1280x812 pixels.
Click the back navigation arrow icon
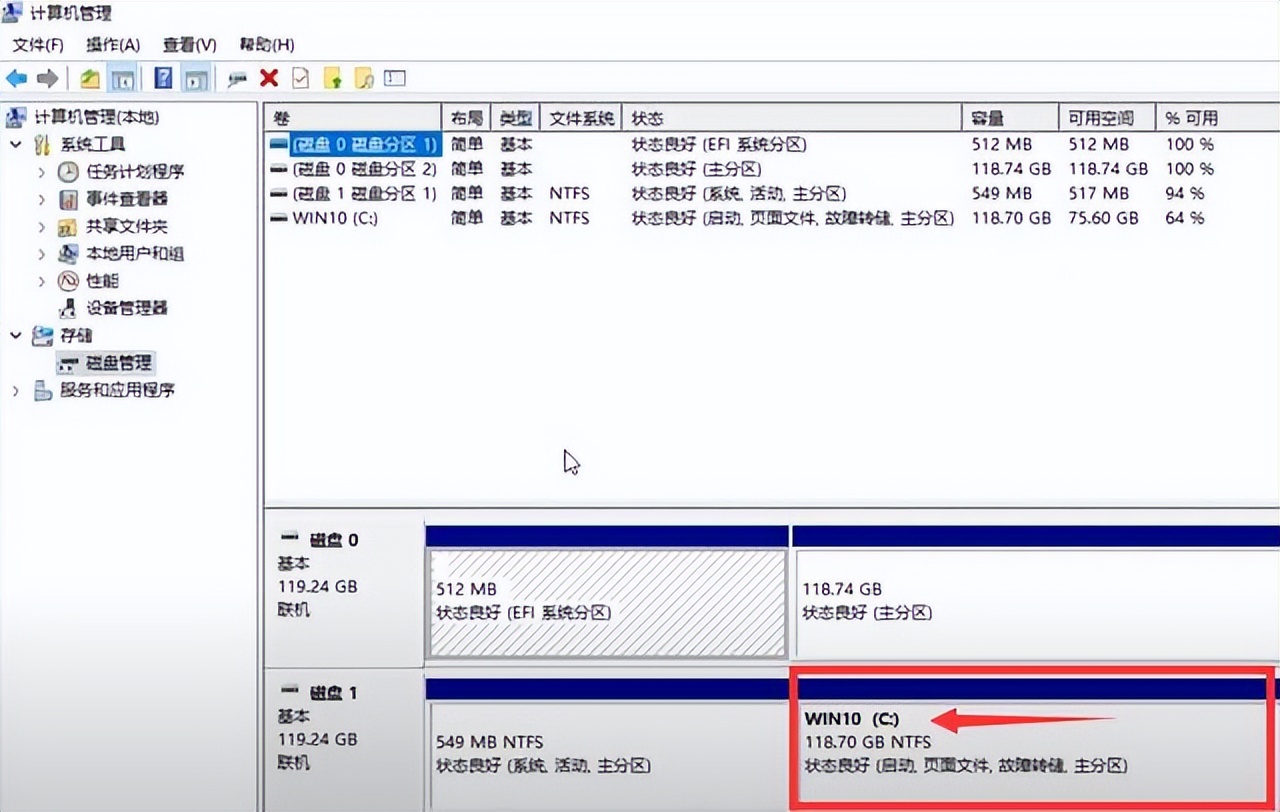pos(18,78)
